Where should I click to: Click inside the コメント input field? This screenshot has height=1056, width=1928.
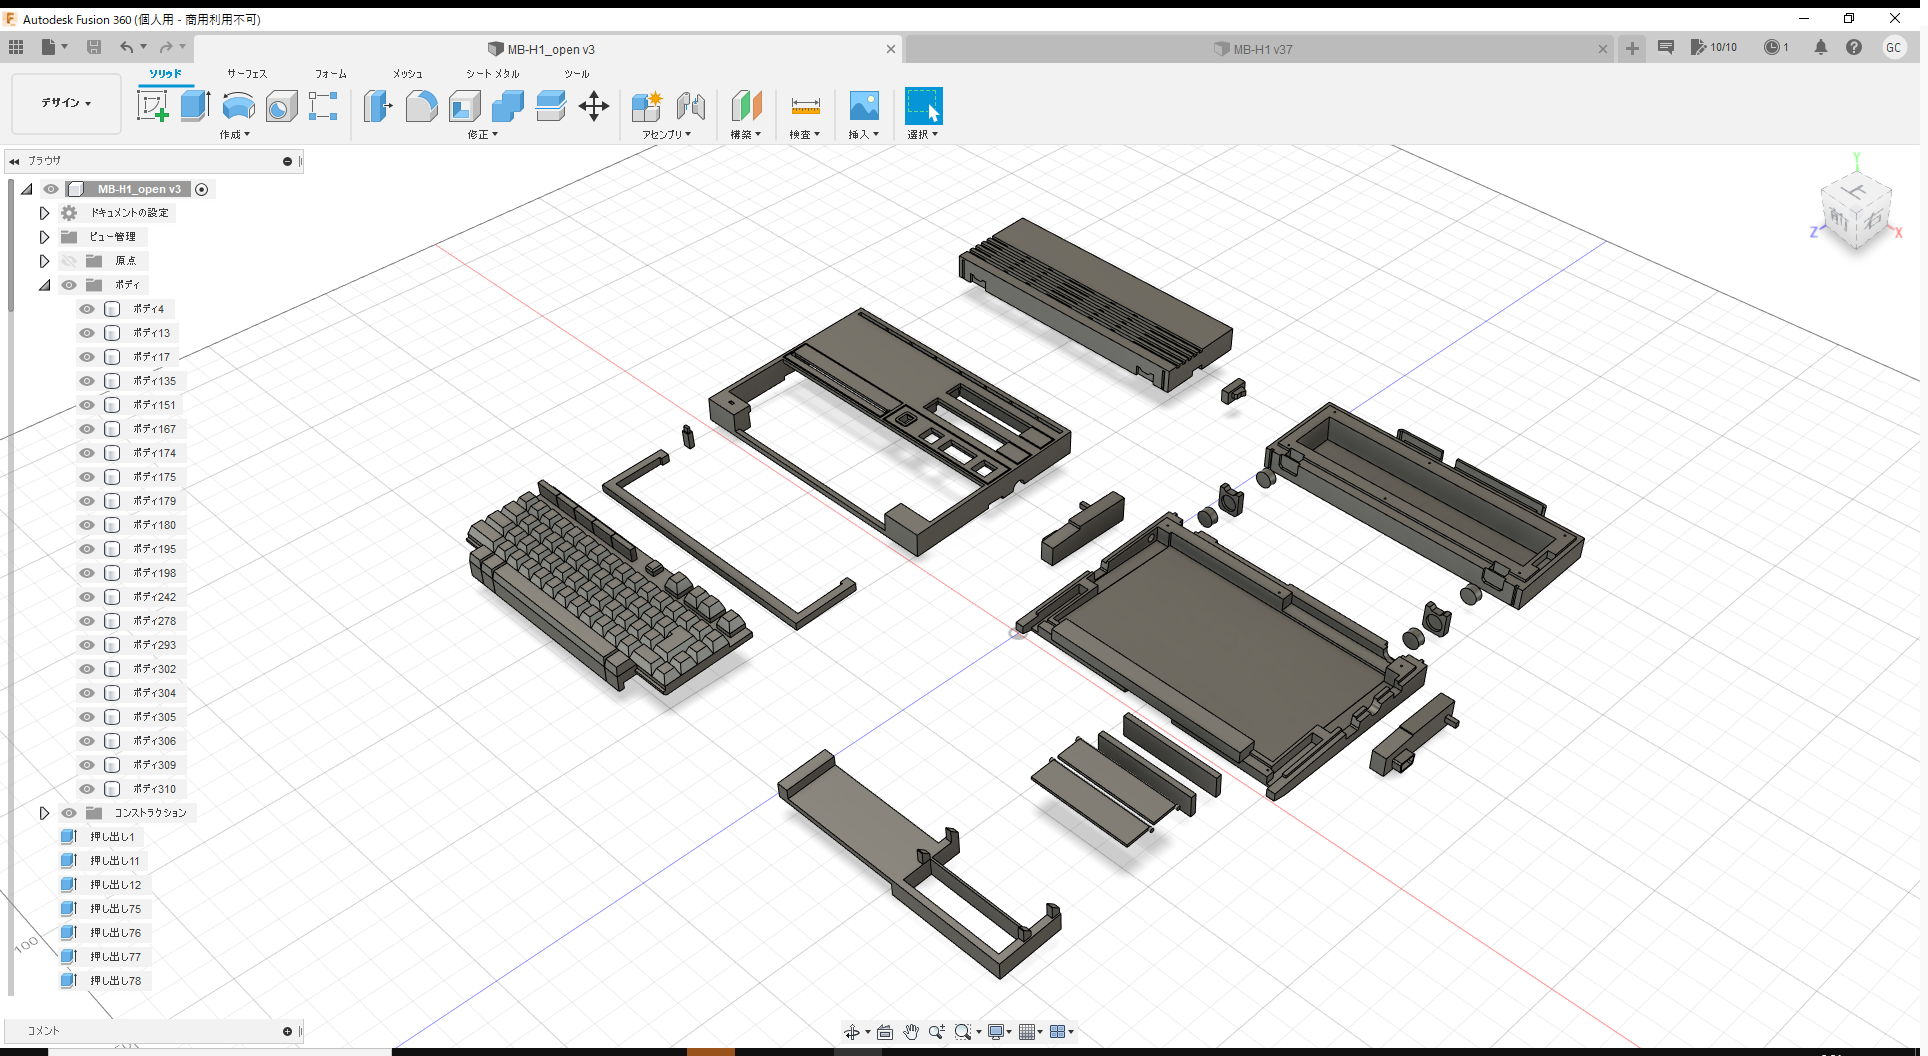(150, 1031)
